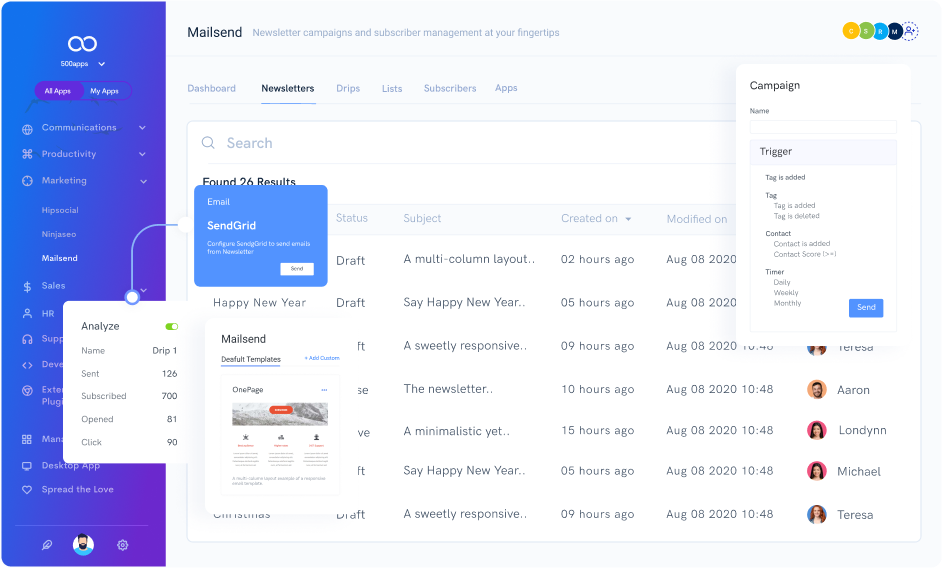Select the OnePage template thumbnail

(280, 434)
